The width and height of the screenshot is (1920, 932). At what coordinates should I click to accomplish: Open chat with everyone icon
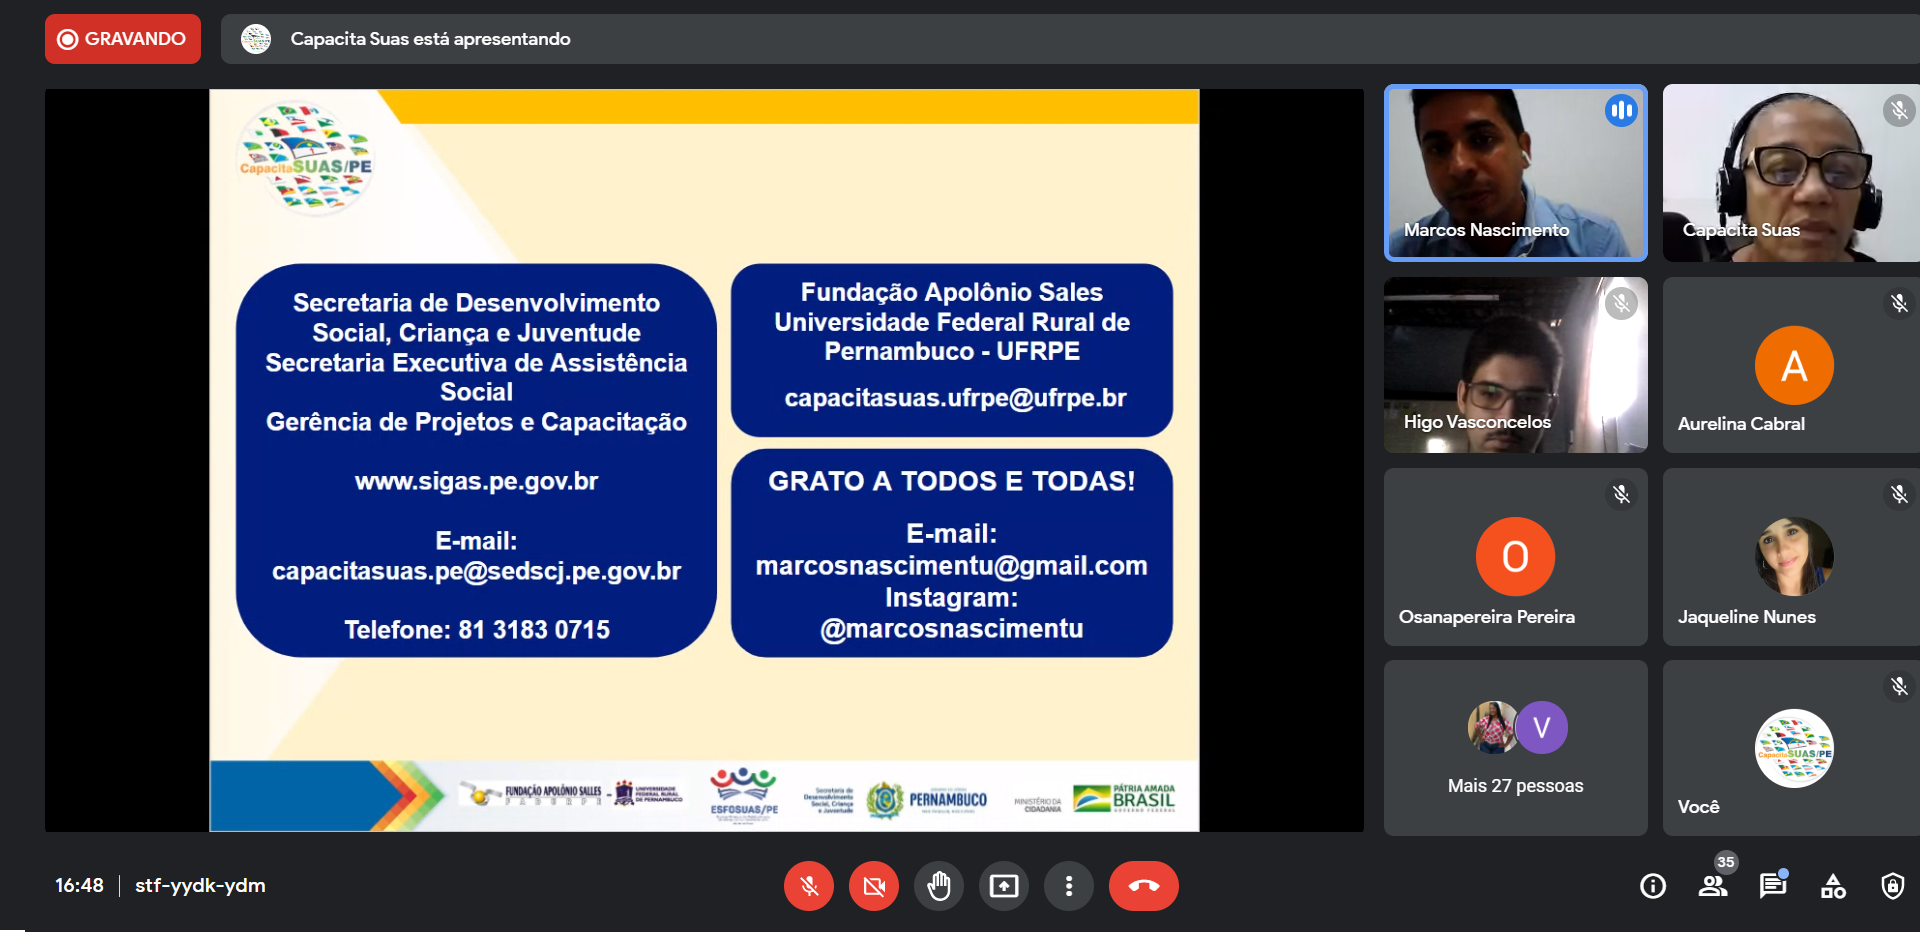pyautogui.click(x=1773, y=886)
